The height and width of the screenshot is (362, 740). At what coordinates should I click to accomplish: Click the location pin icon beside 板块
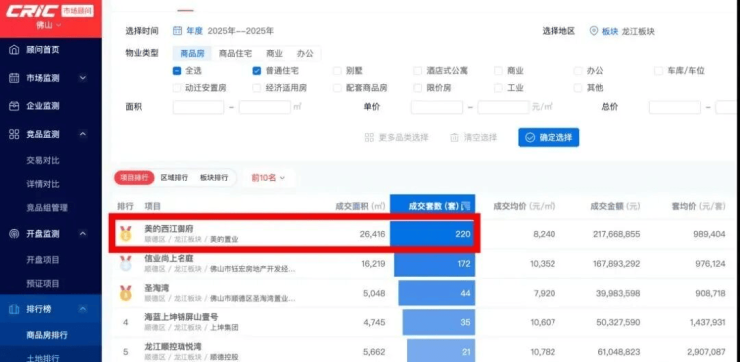click(x=594, y=31)
